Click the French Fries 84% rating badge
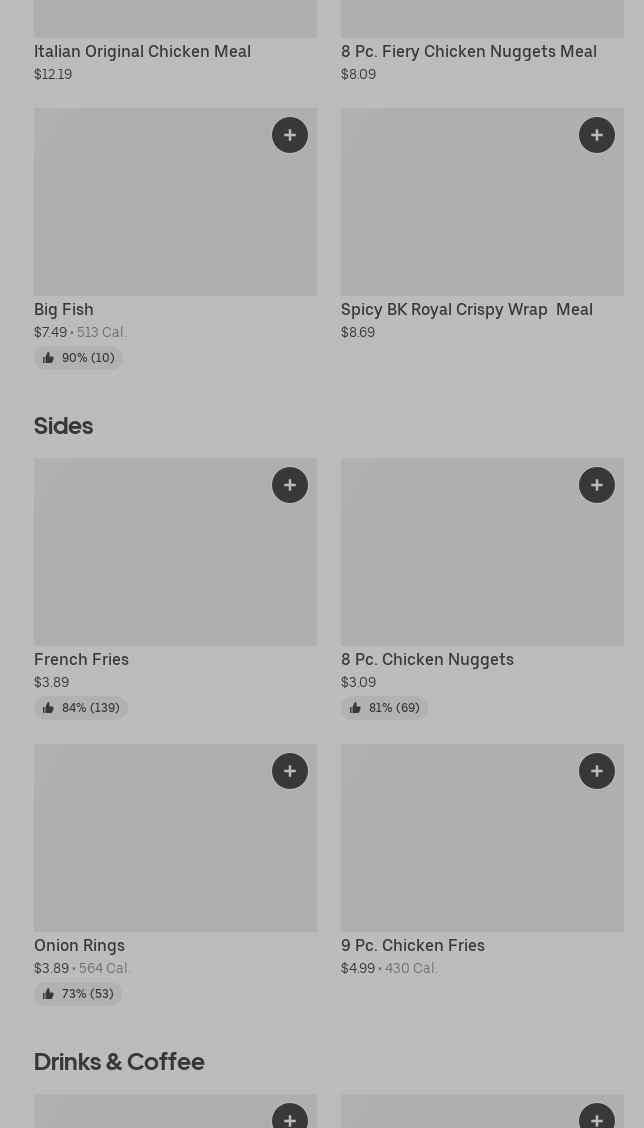The height and width of the screenshot is (1128, 644). 81,708
